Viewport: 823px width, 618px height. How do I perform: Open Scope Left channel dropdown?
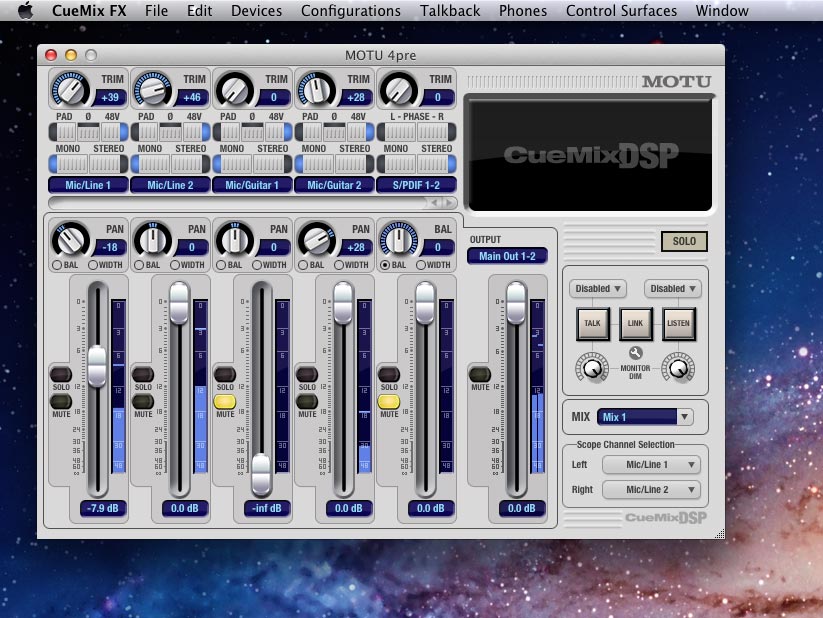pyautogui.click(x=651, y=465)
